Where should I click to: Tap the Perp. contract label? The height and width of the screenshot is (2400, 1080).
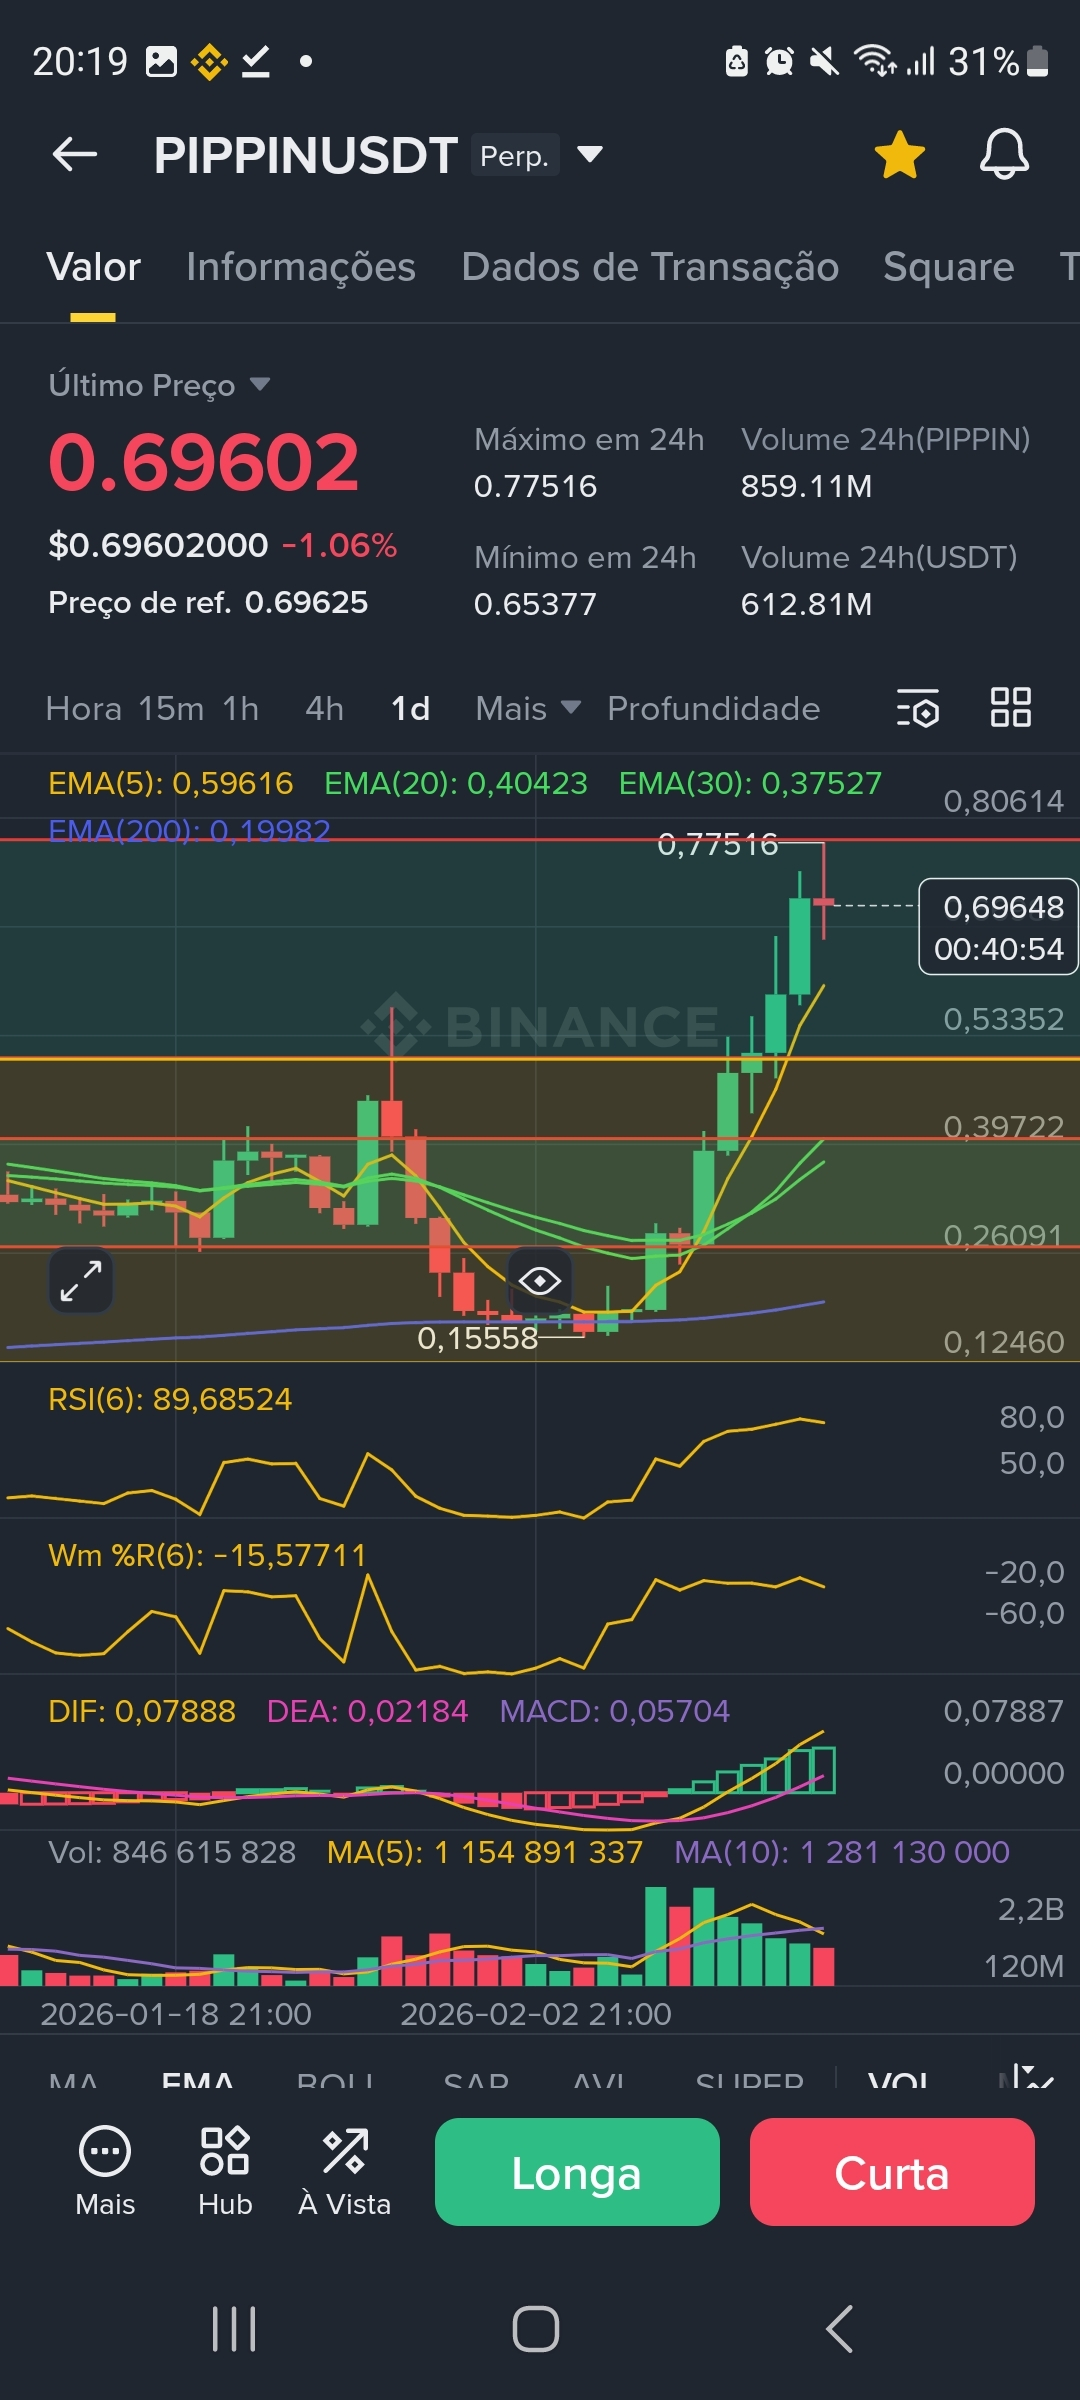pyautogui.click(x=515, y=155)
